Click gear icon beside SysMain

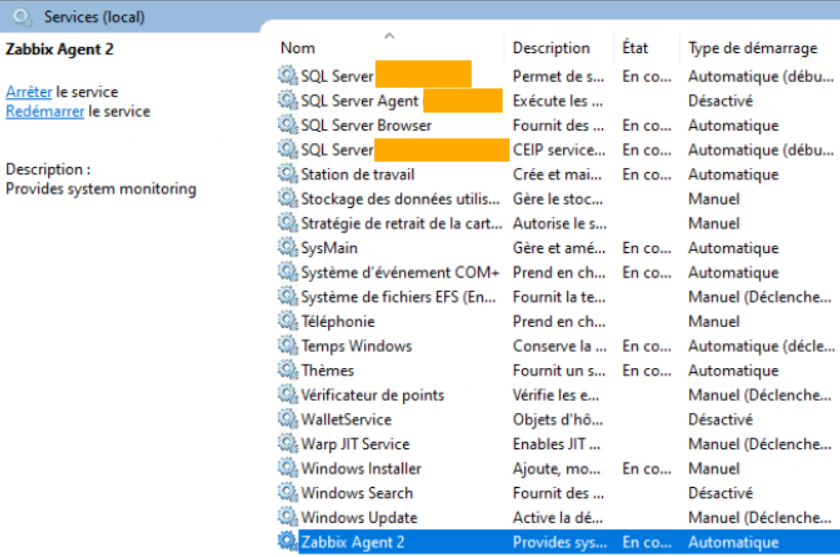click(288, 247)
